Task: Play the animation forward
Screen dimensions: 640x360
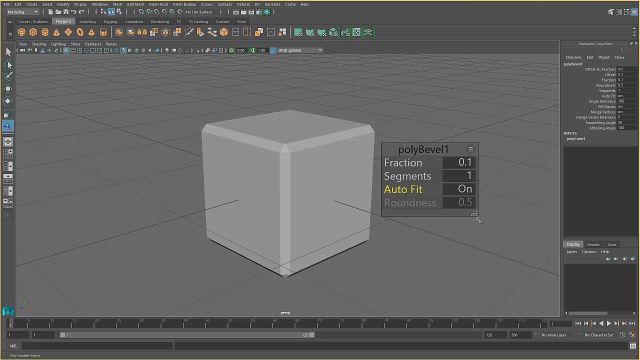Action: coord(609,323)
